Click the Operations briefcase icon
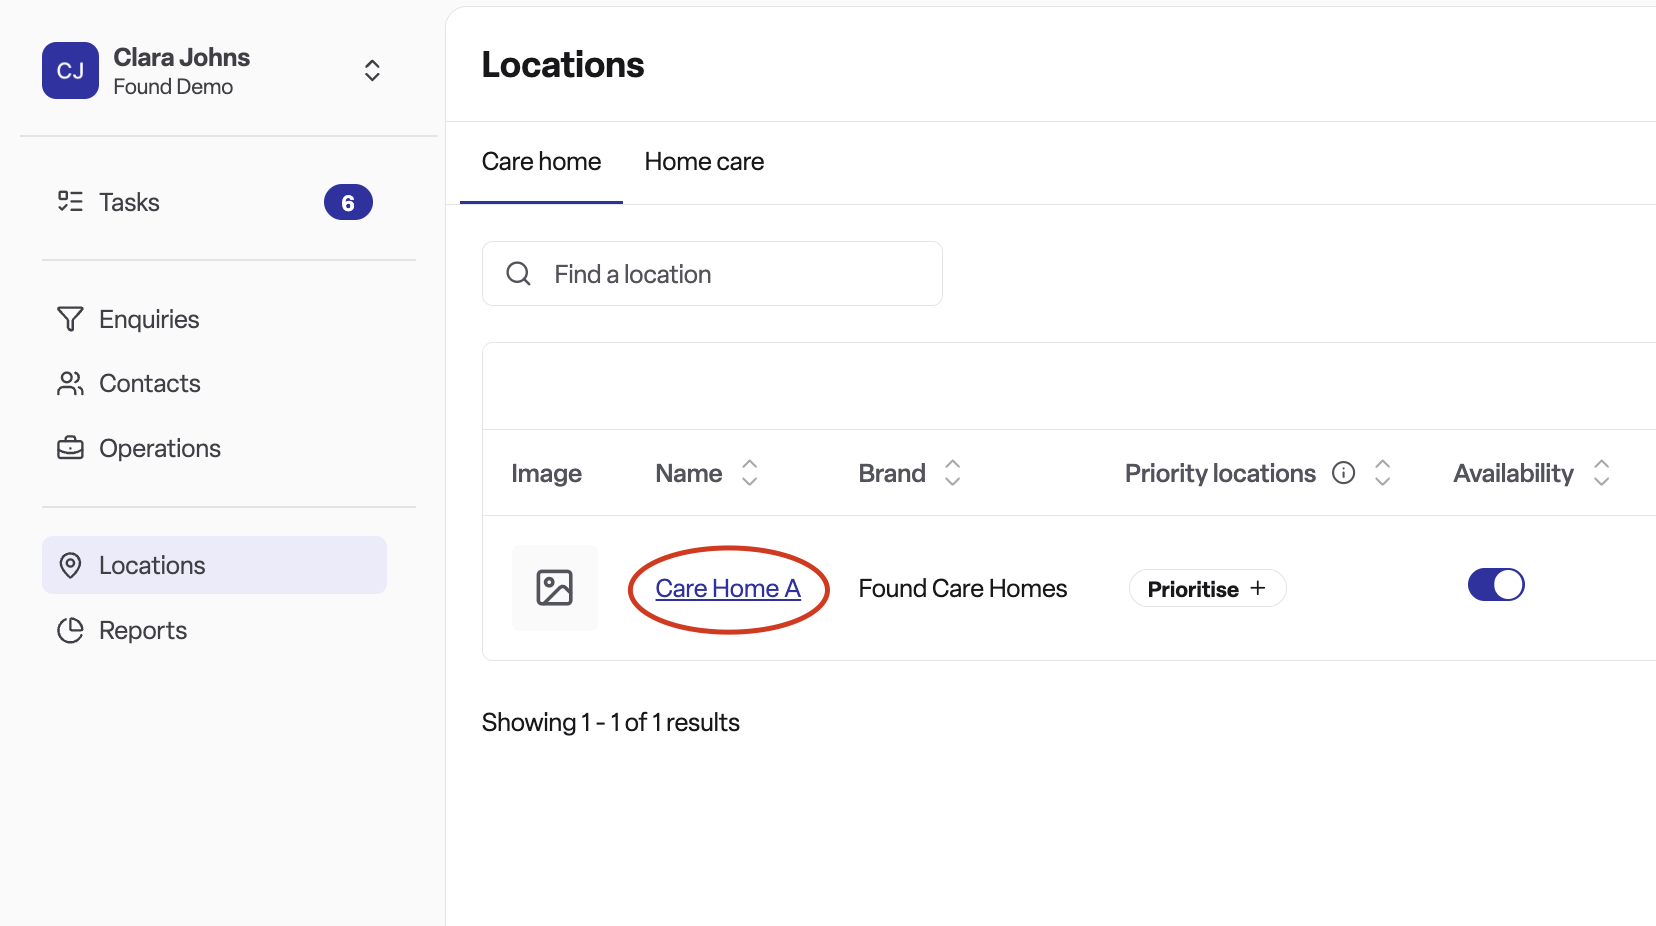Image resolution: width=1656 pixels, height=926 pixels. pos(70,448)
